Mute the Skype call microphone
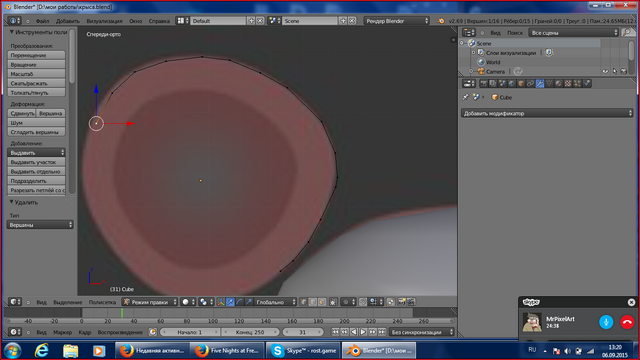This screenshot has width=640, height=360. tap(606, 322)
